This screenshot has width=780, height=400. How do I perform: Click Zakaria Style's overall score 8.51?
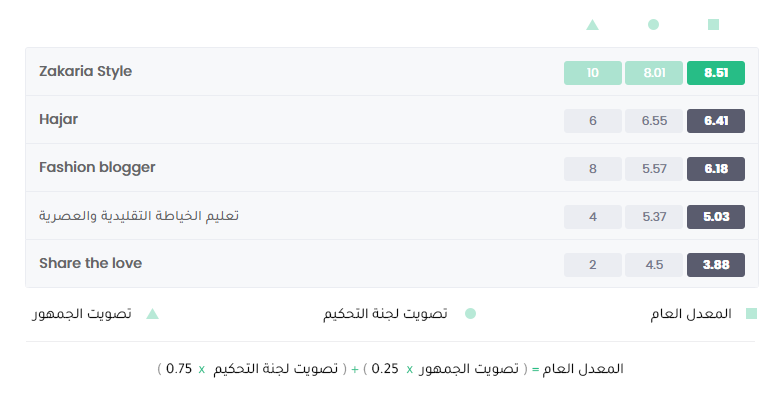coord(716,73)
